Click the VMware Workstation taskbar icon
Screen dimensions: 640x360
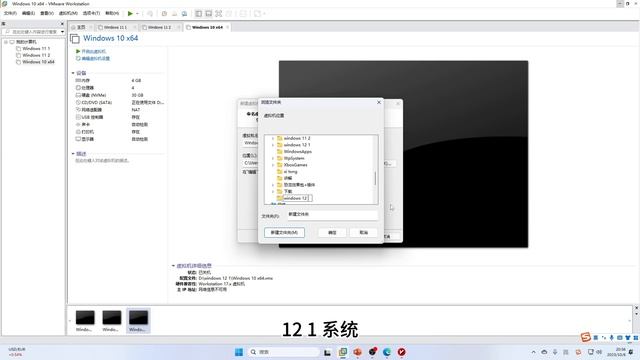(343, 352)
